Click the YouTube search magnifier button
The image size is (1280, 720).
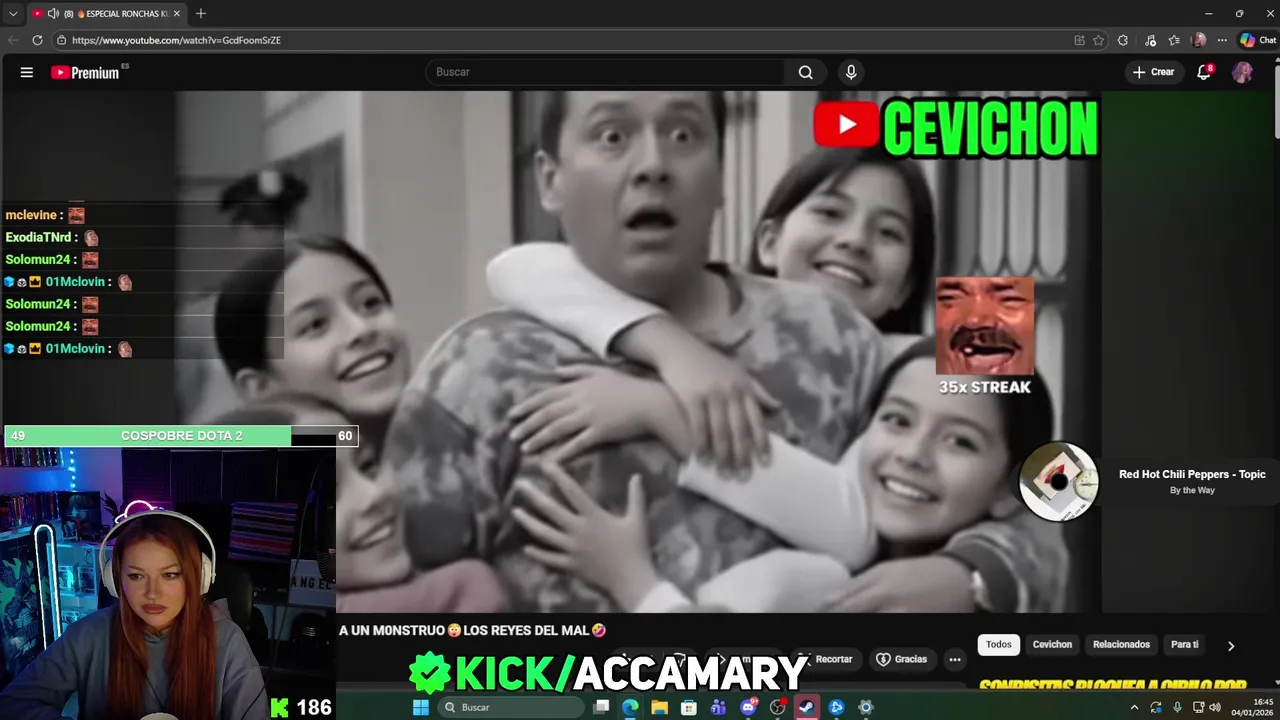point(805,72)
